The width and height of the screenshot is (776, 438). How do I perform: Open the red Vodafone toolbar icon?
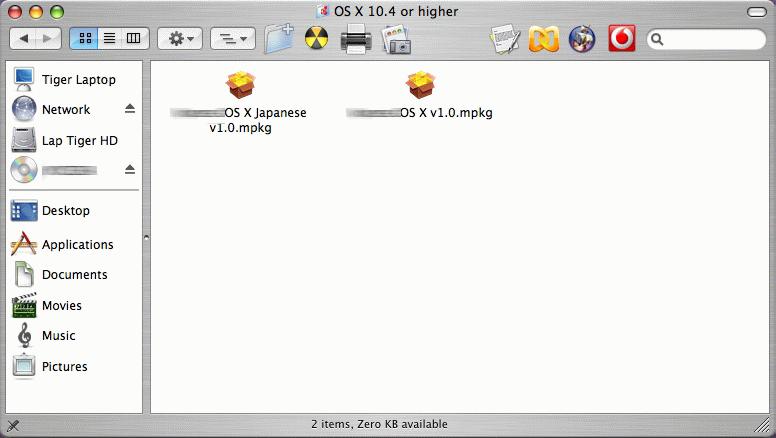click(622, 39)
